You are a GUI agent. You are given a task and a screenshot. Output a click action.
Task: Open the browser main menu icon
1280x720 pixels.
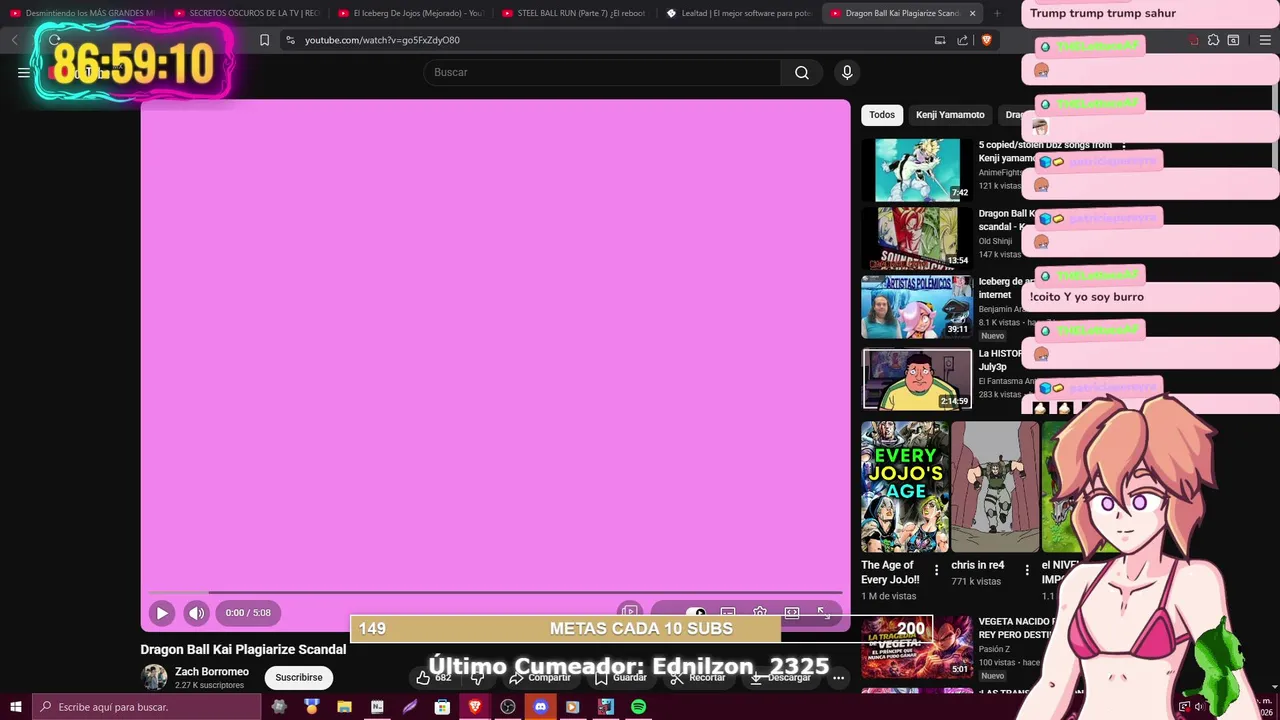(1265, 40)
